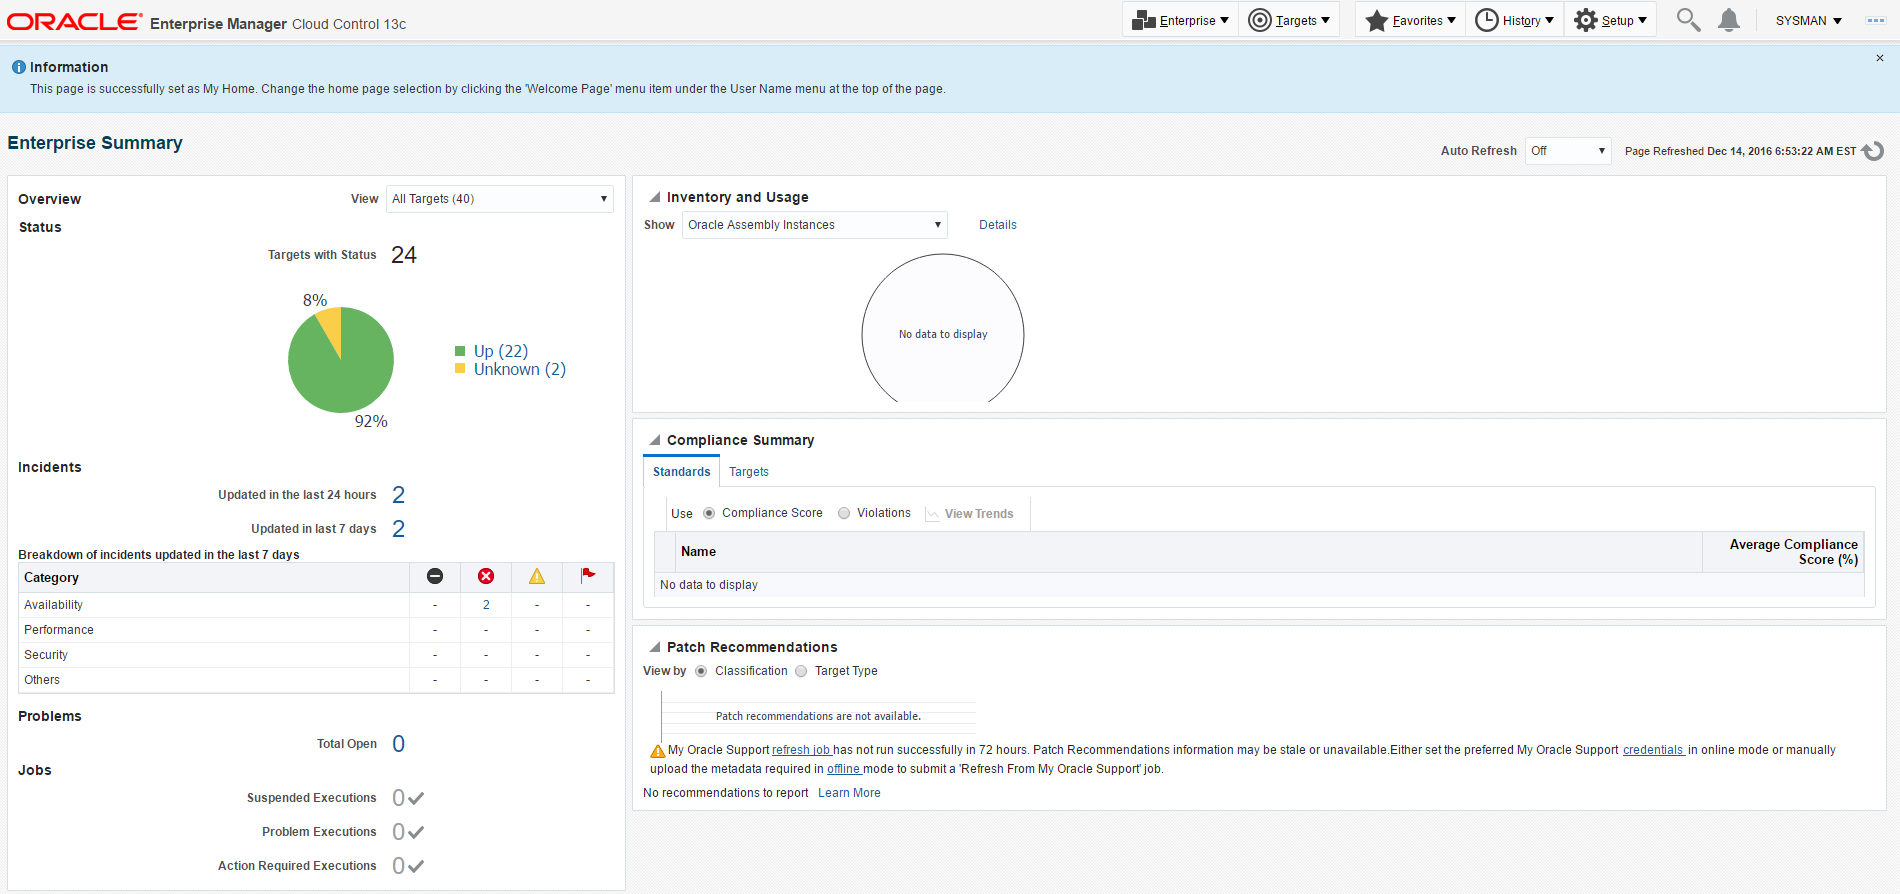Screen dimensions: 1900x894
Task: Open the Oracle Assembly Instances dropdown
Action: [814, 225]
